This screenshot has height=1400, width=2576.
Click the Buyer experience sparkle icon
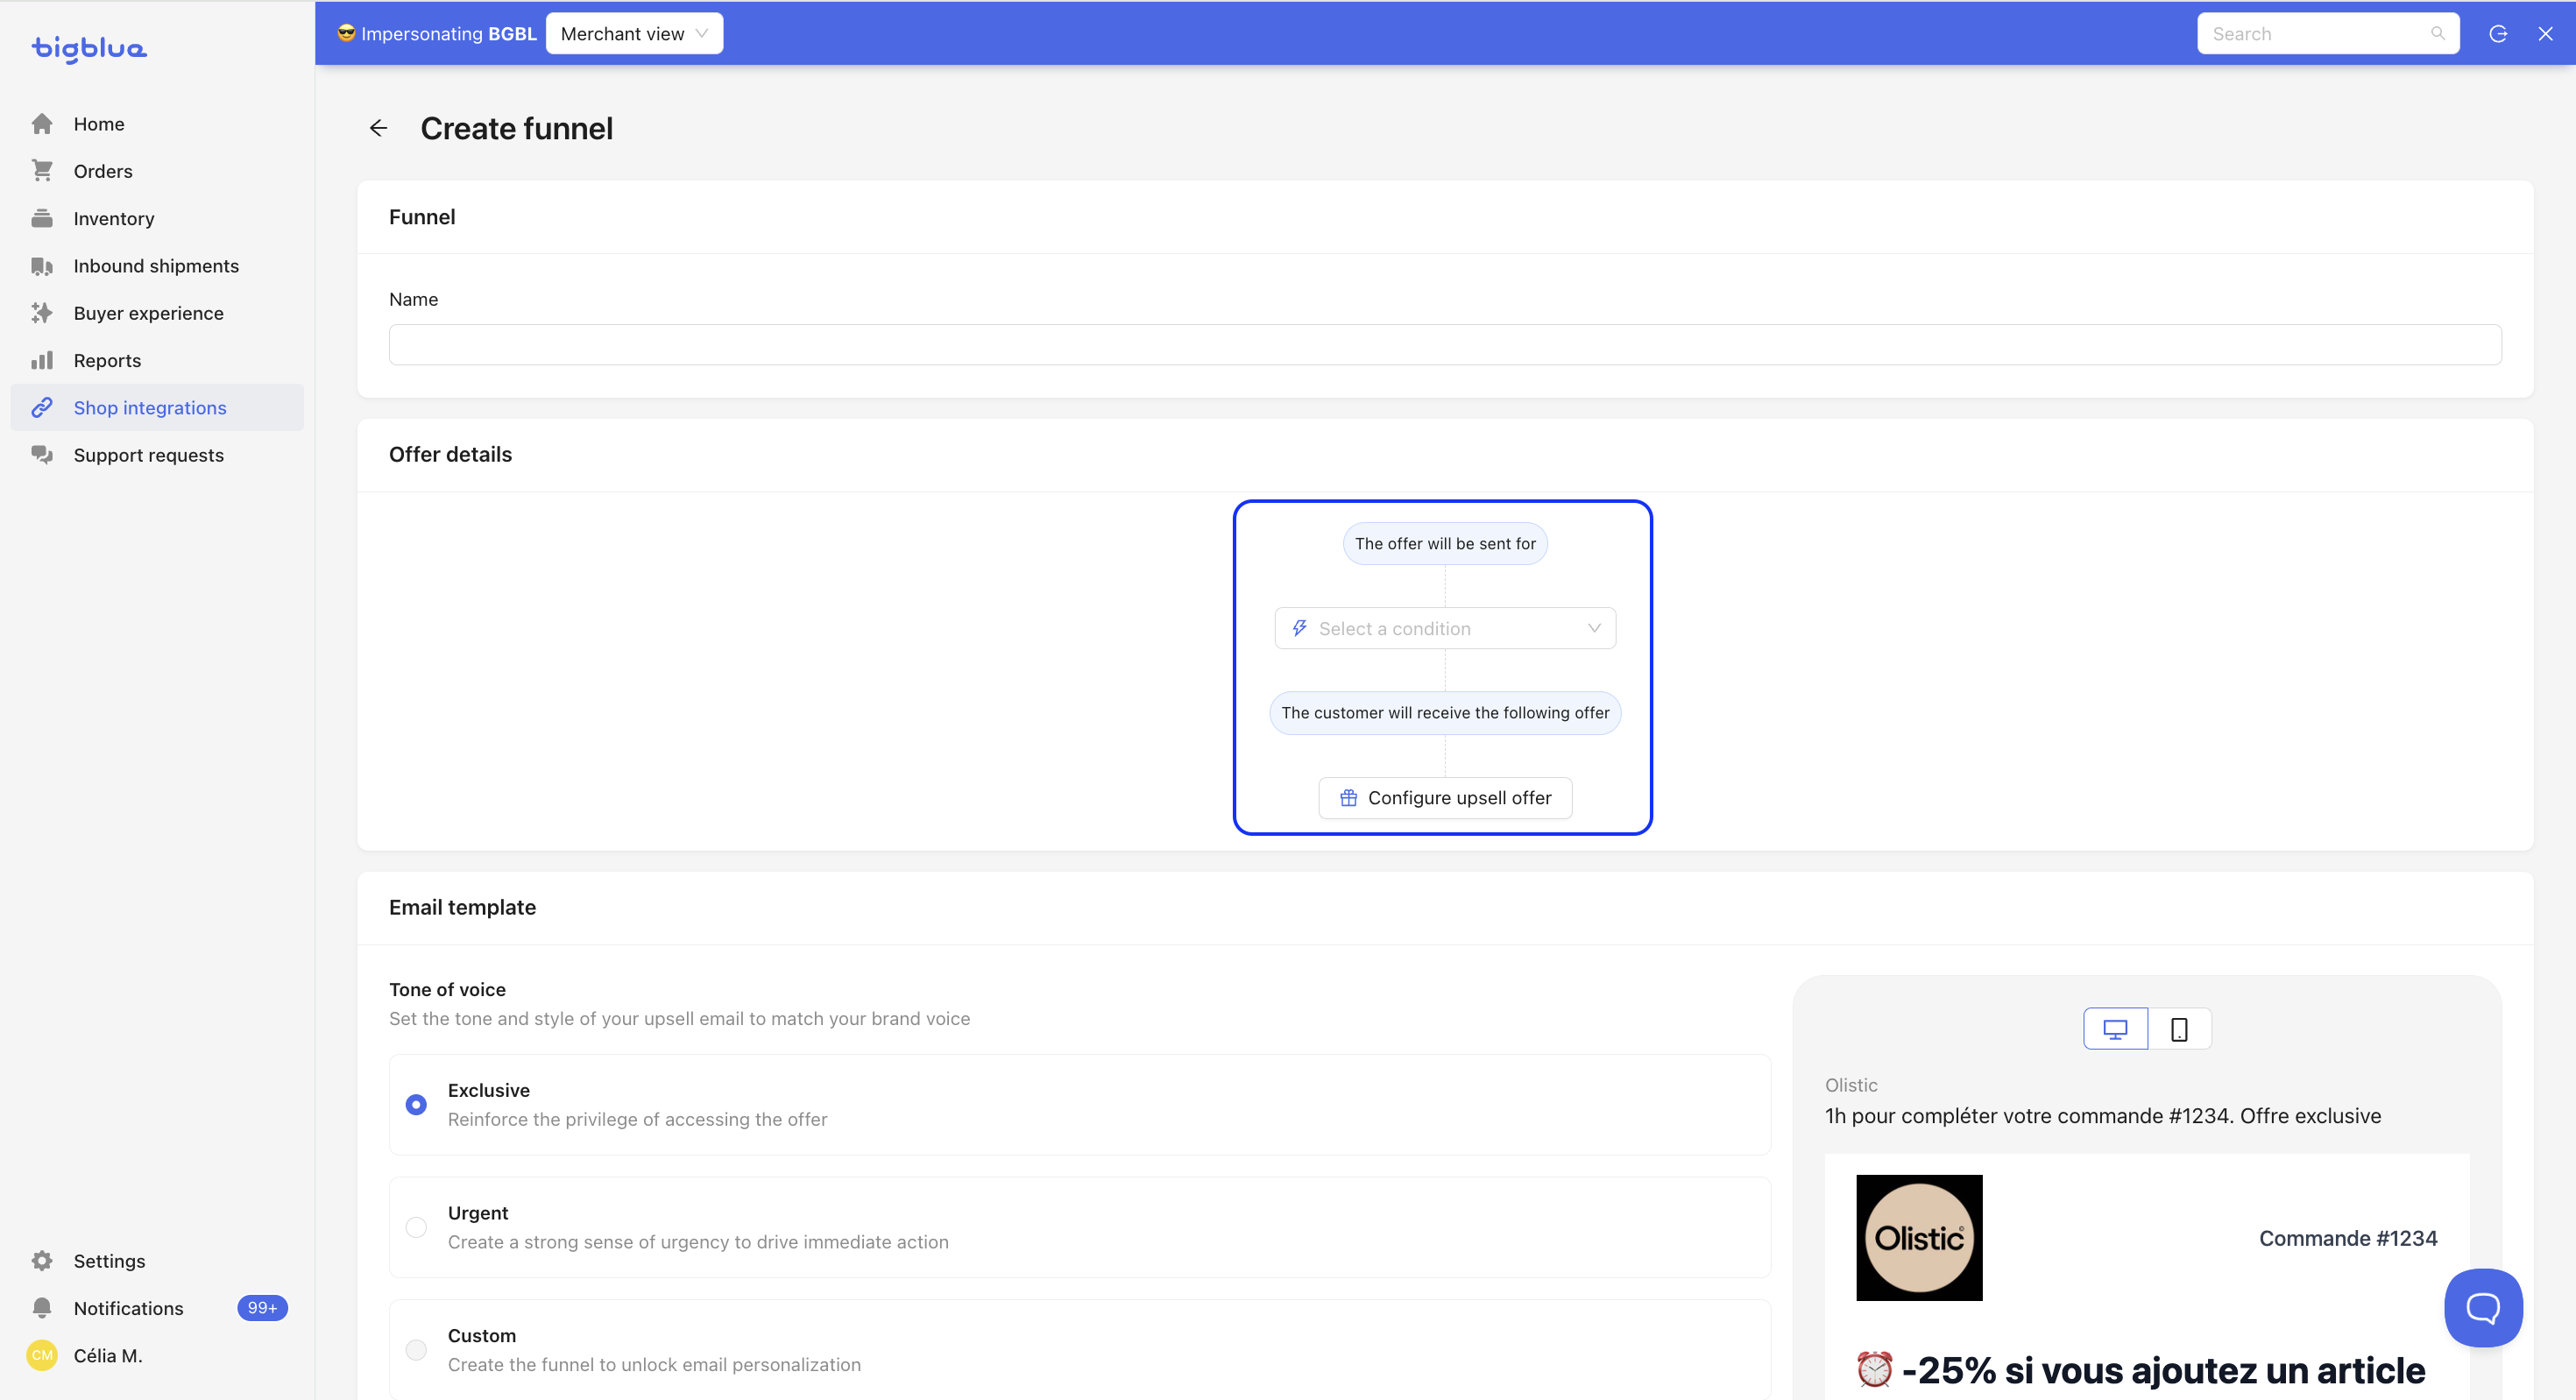click(x=42, y=313)
